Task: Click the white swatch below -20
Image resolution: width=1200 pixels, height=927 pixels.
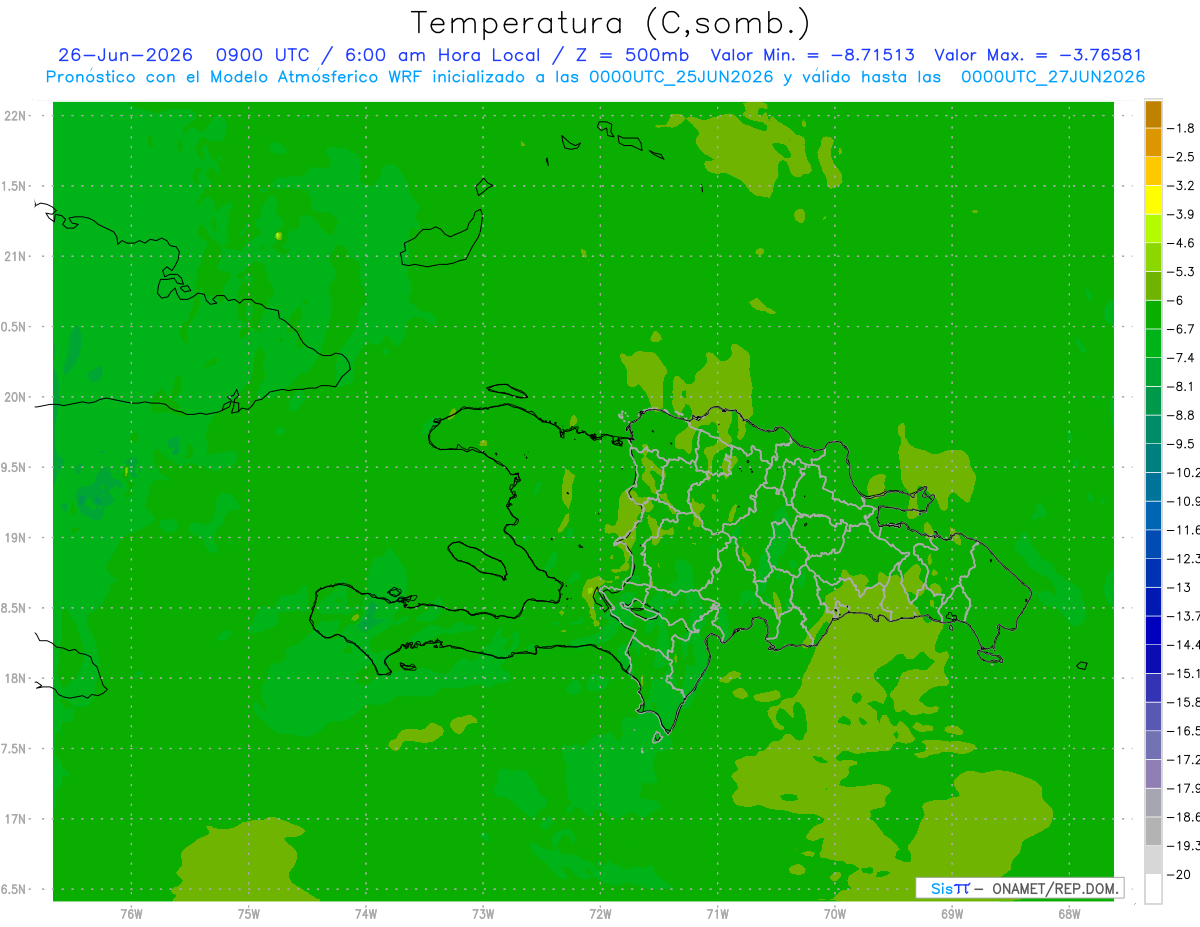Action: 1154,889
